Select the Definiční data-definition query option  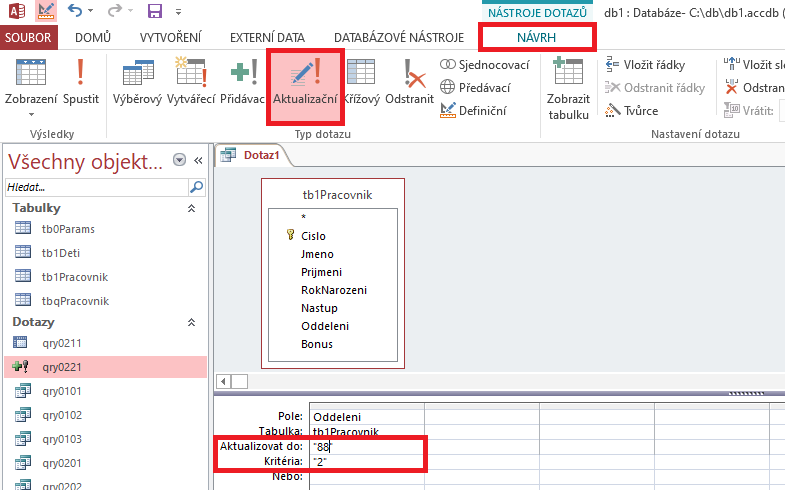pyautogui.click(x=473, y=111)
